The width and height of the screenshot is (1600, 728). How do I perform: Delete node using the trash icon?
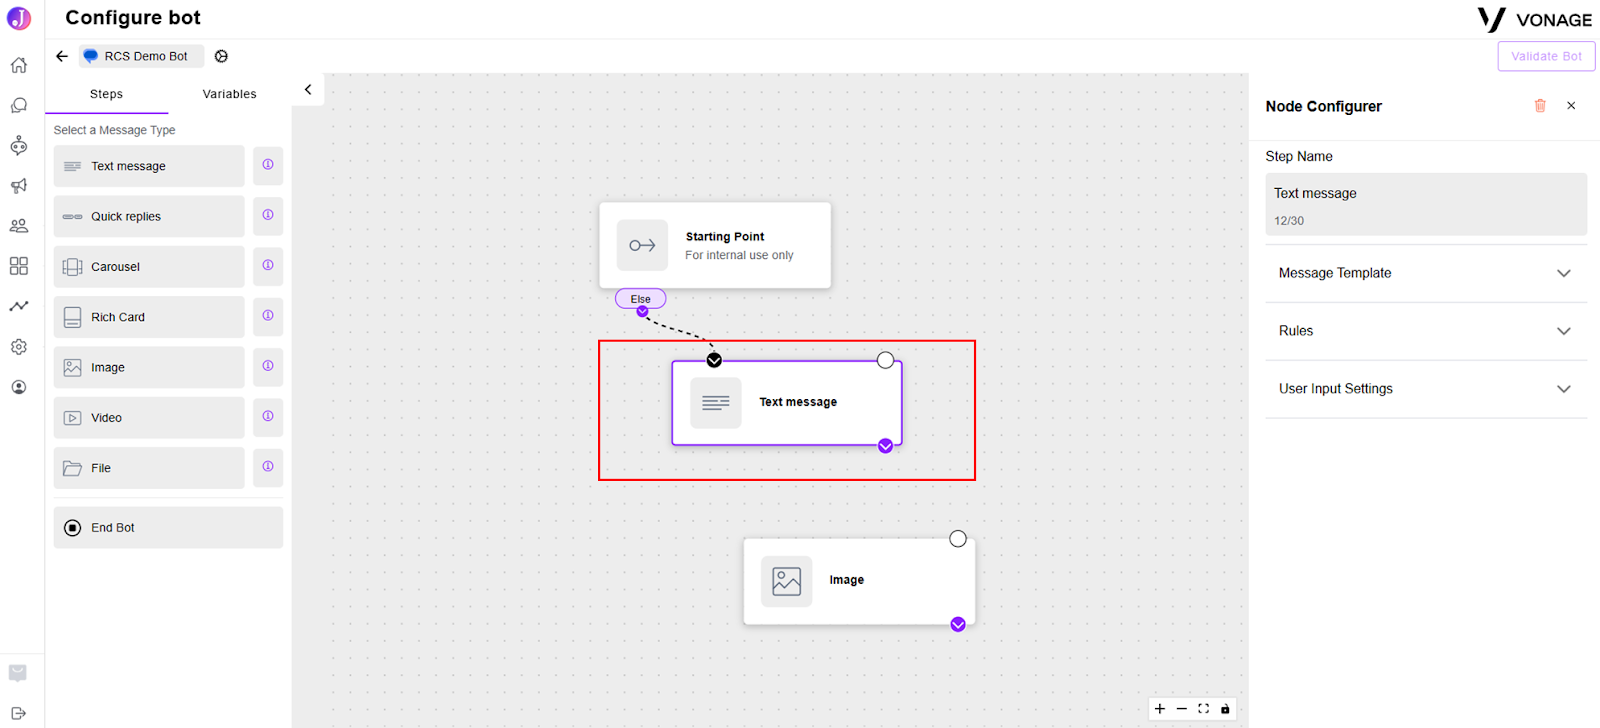(x=1540, y=106)
